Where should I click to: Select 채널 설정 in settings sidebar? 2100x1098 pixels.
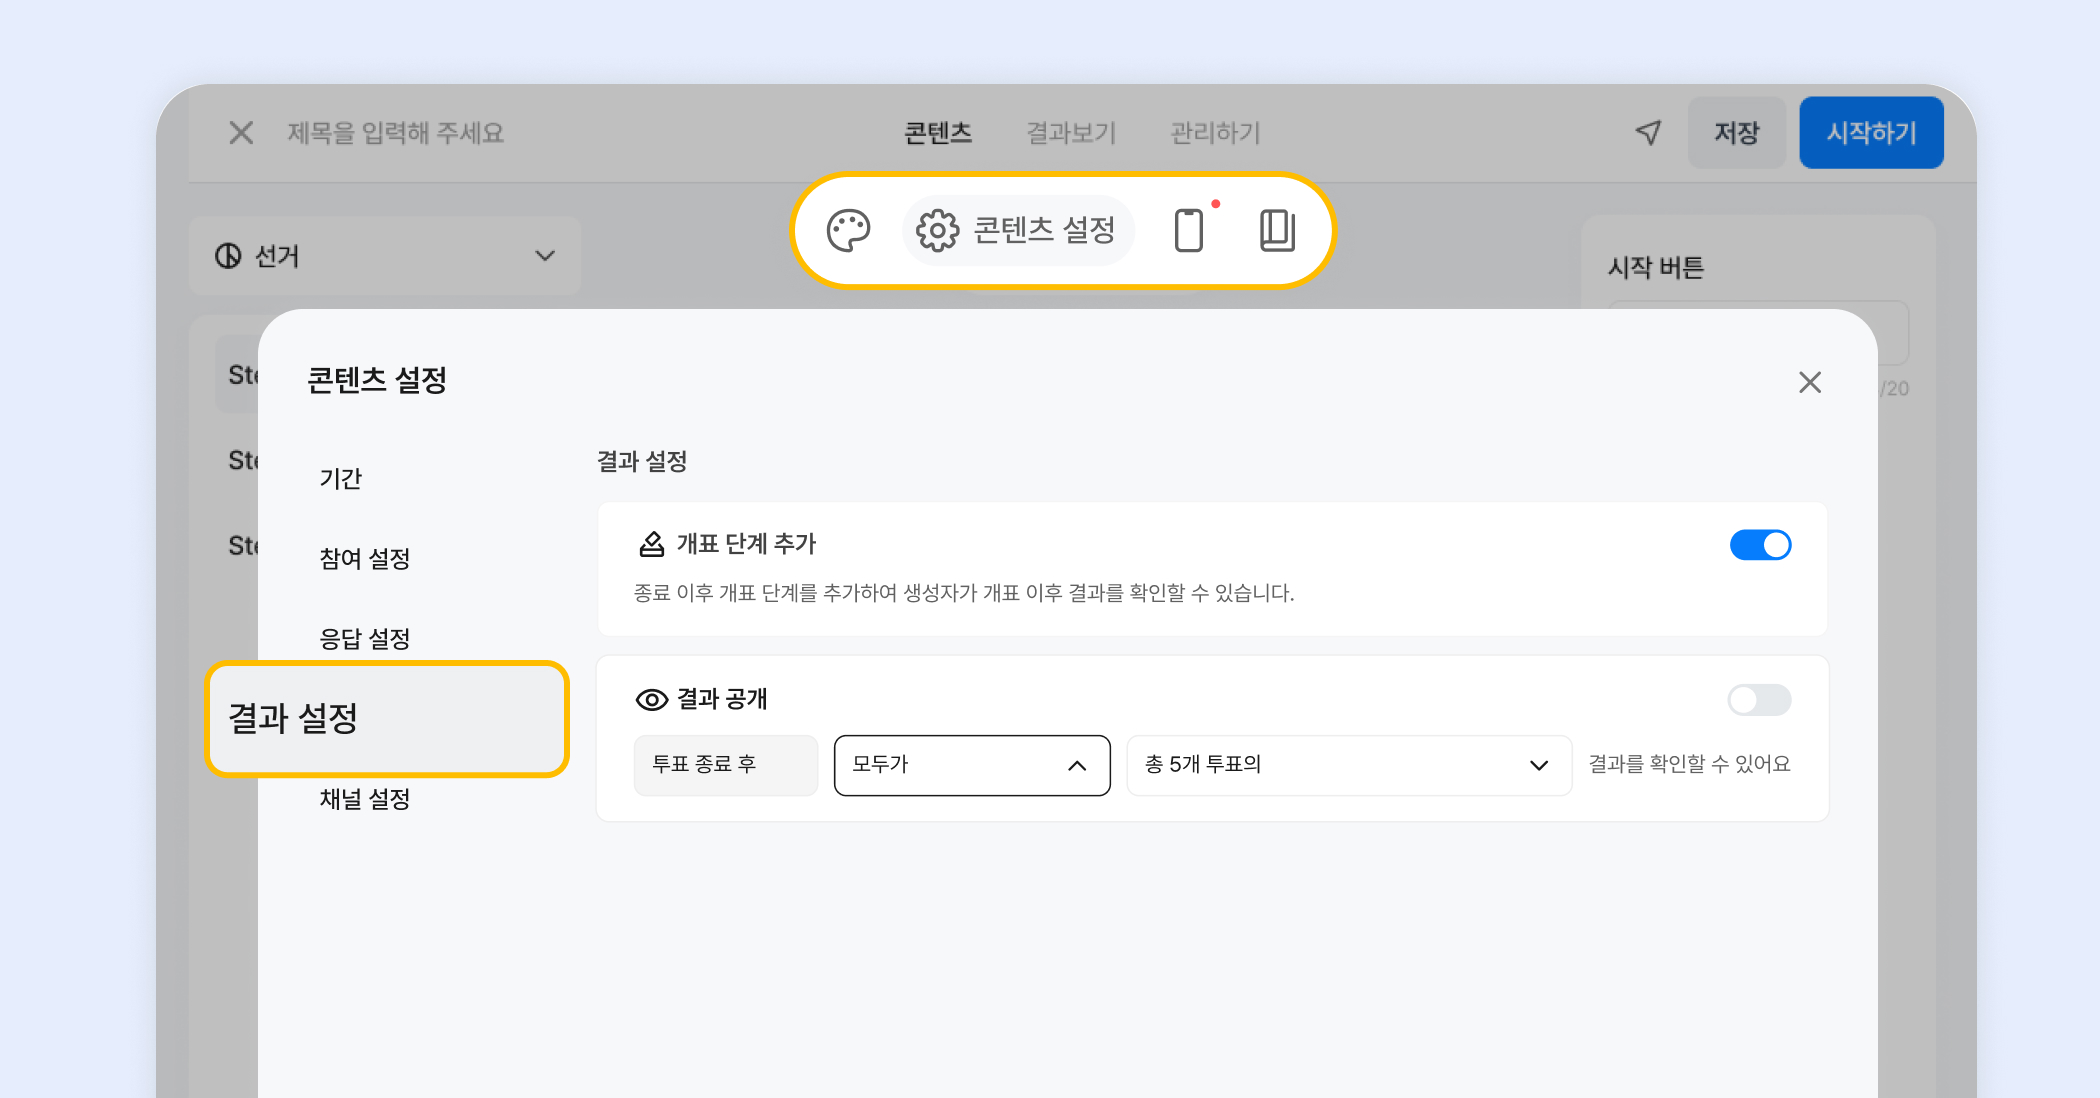[365, 799]
